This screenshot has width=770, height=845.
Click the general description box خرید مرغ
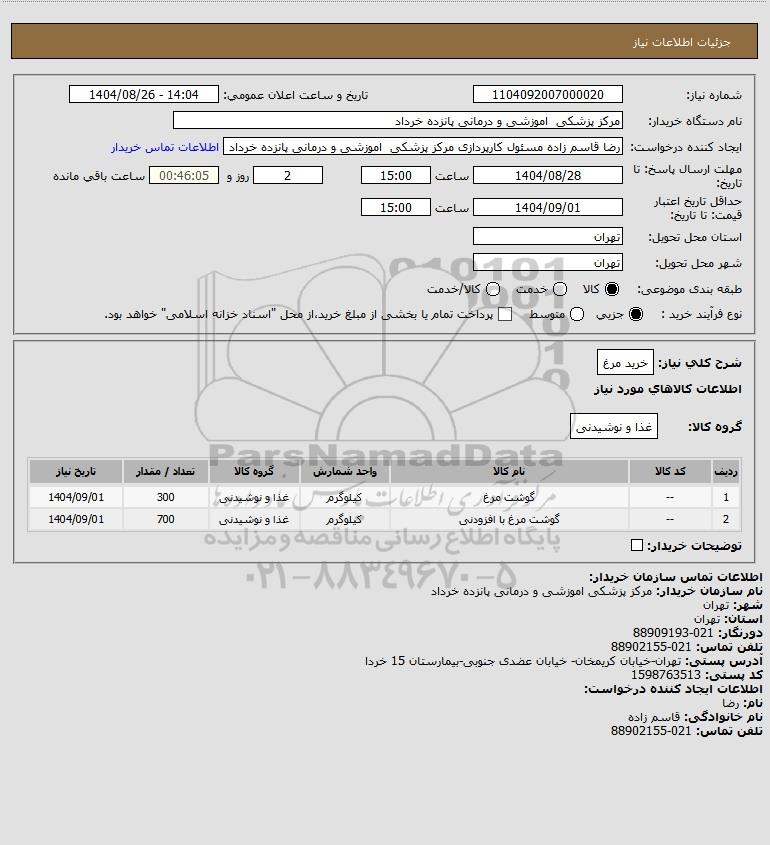pyautogui.click(x=625, y=363)
